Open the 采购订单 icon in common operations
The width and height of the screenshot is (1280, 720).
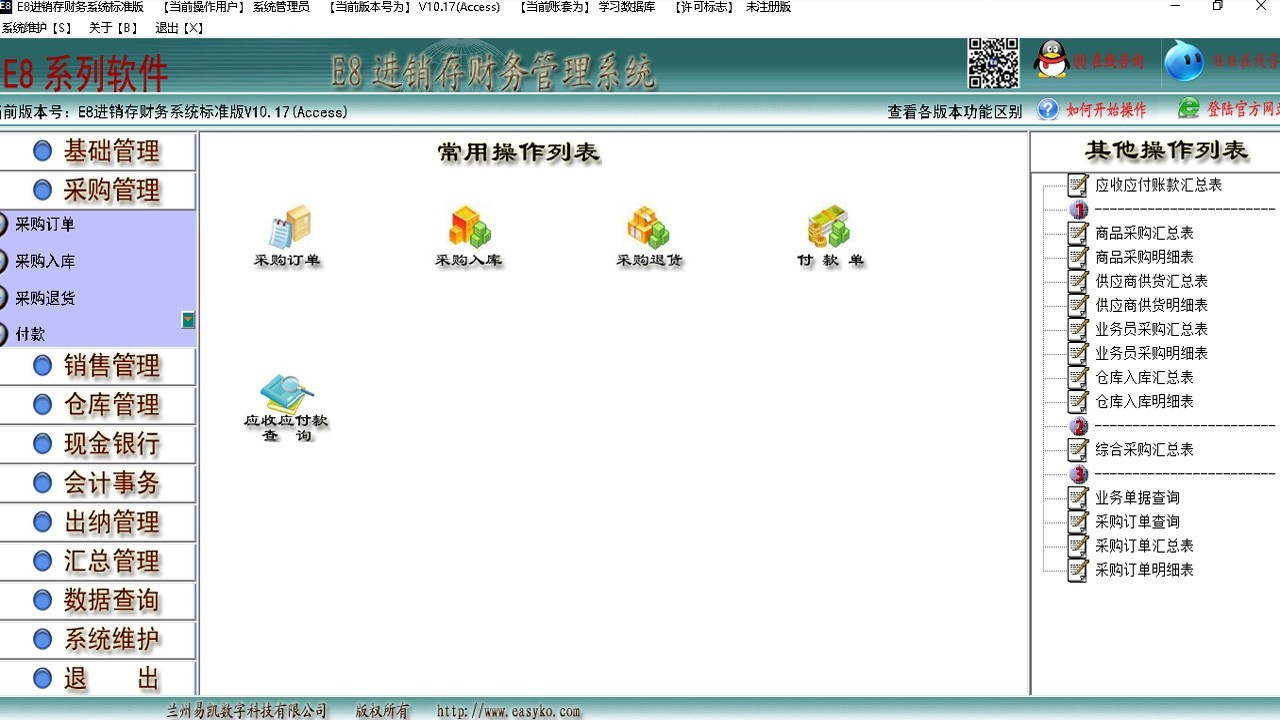[x=288, y=230]
